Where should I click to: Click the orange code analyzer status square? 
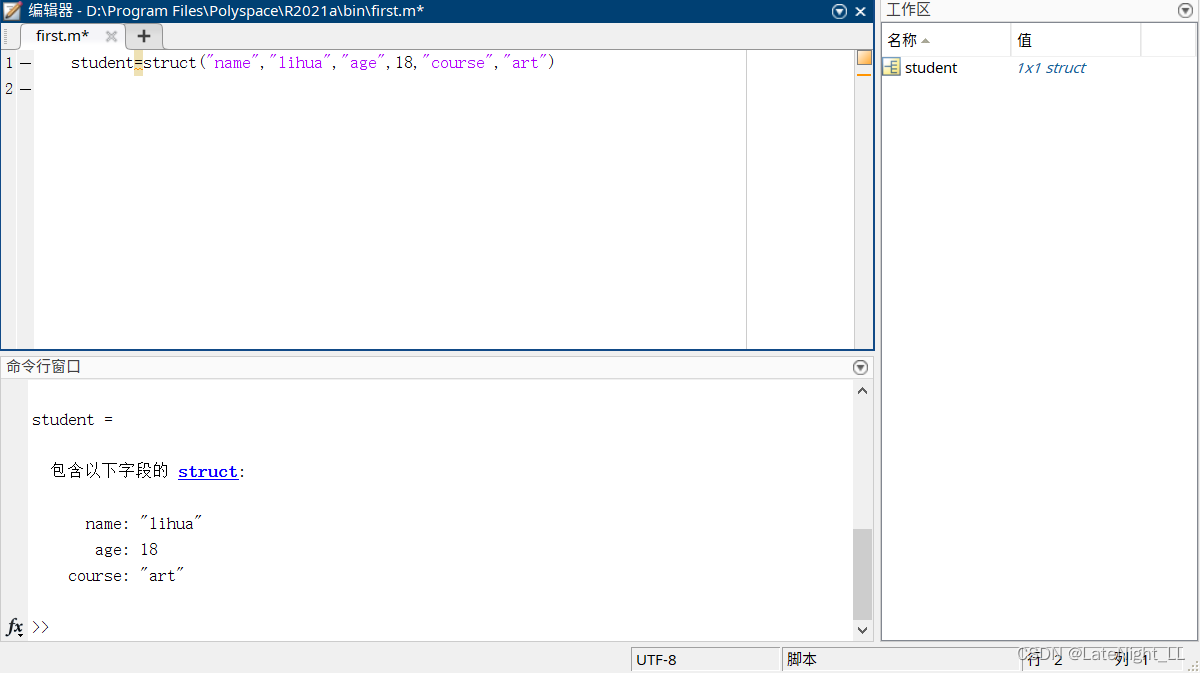coord(864,58)
